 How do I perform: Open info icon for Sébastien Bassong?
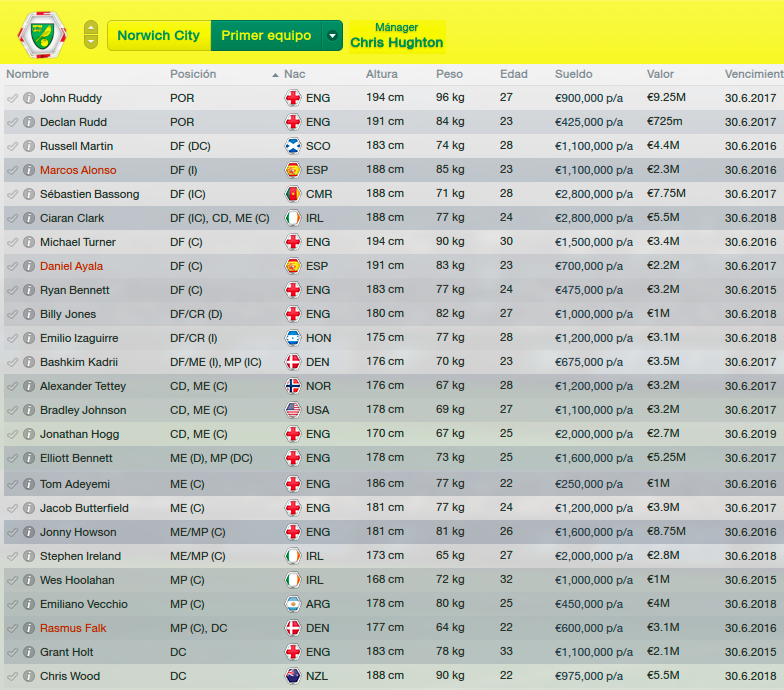29,194
